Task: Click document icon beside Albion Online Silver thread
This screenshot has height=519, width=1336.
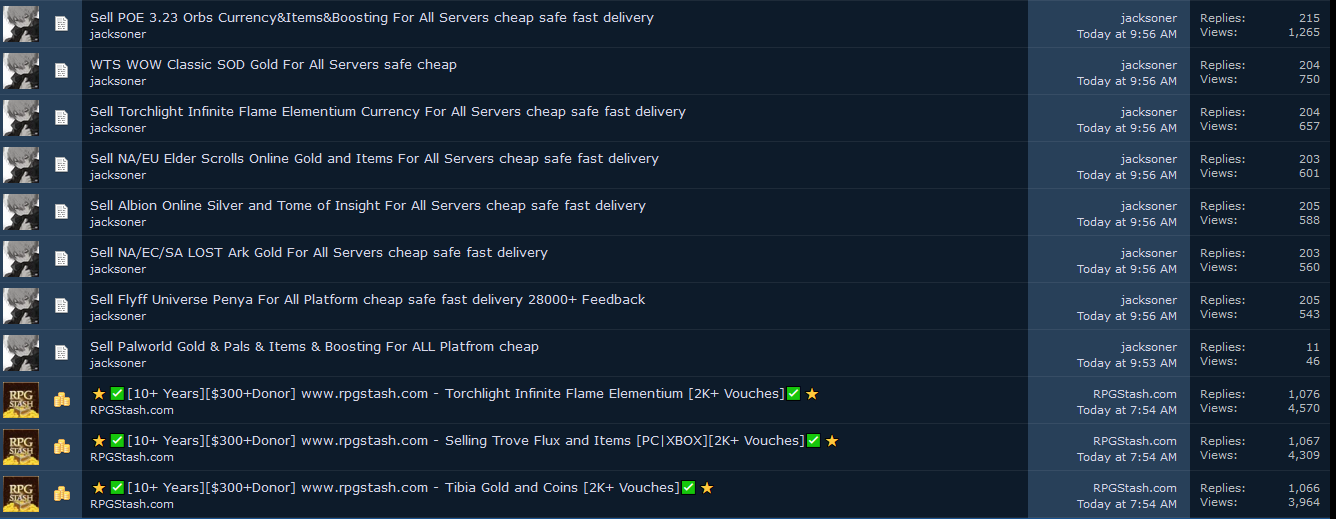Action: pyautogui.click(x=62, y=212)
